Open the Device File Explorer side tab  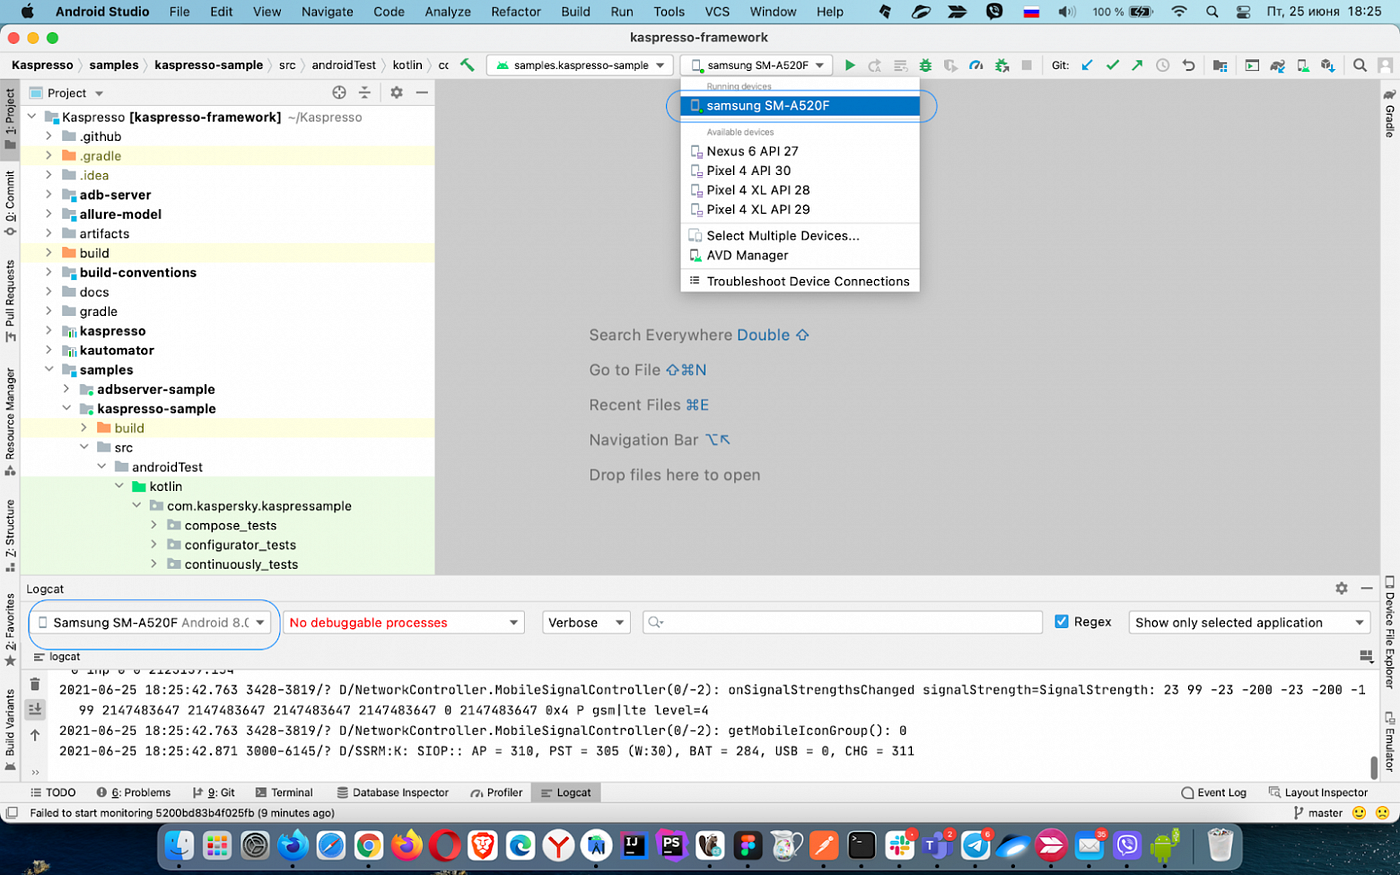tap(1389, 633)
